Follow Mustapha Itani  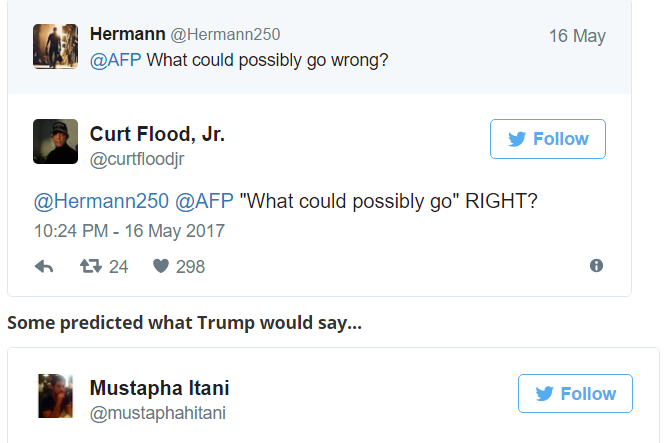(x=575, y=394)
